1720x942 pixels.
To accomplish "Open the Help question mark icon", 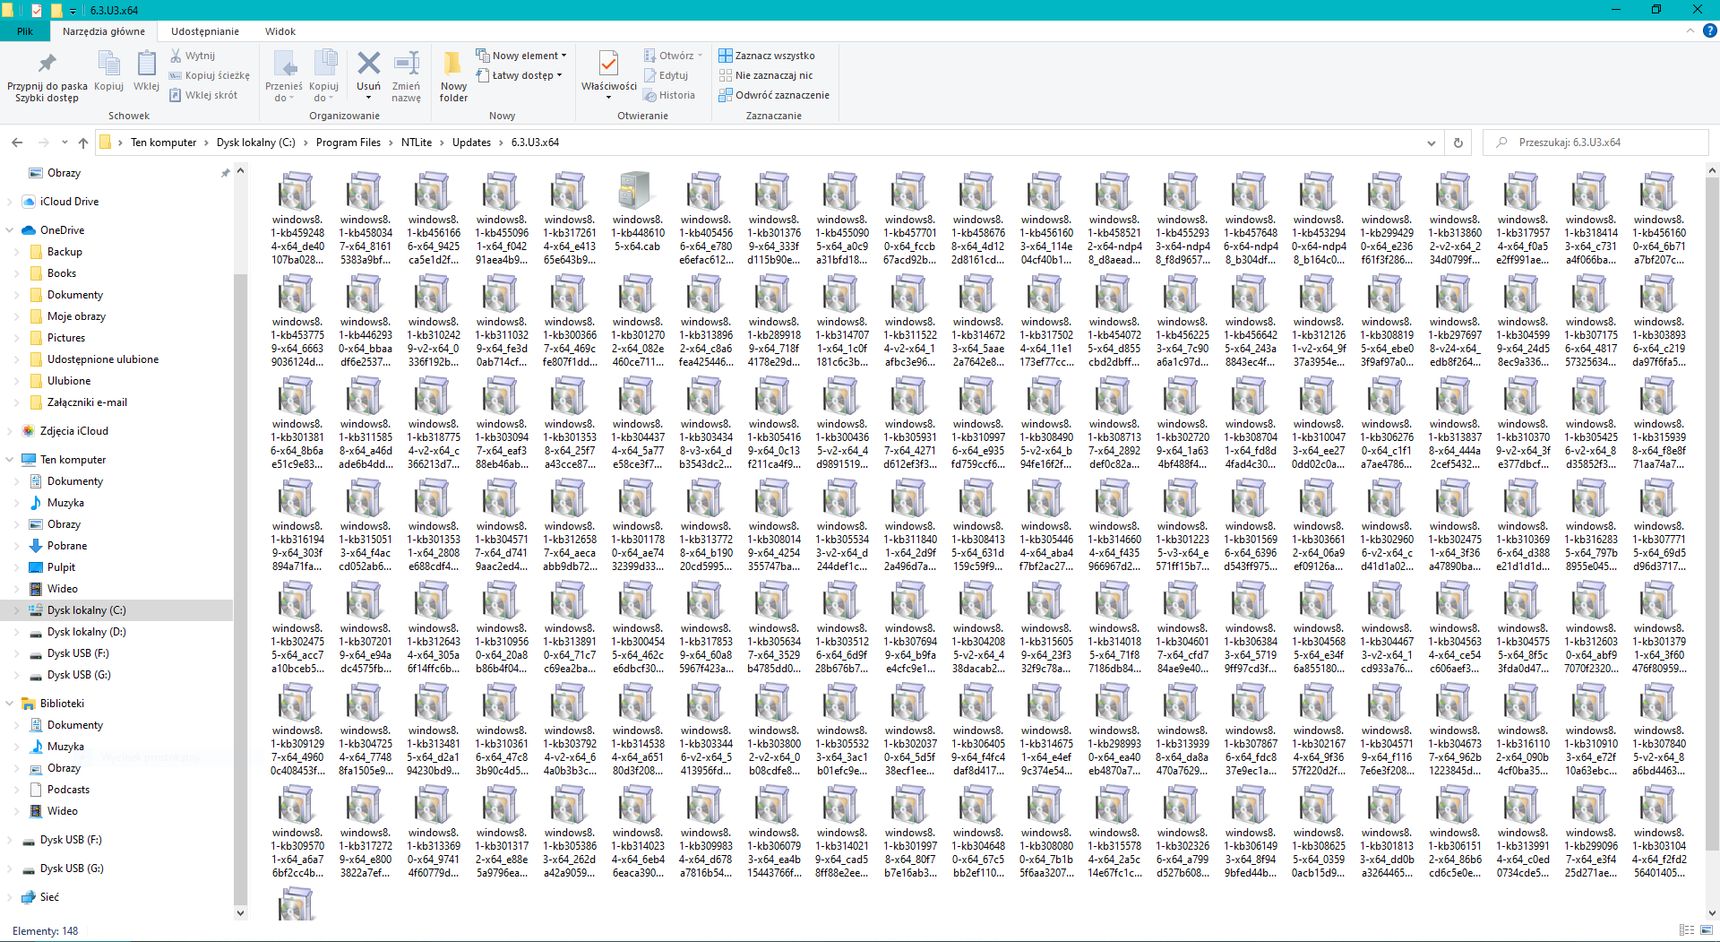I will tap(1709, 31).
